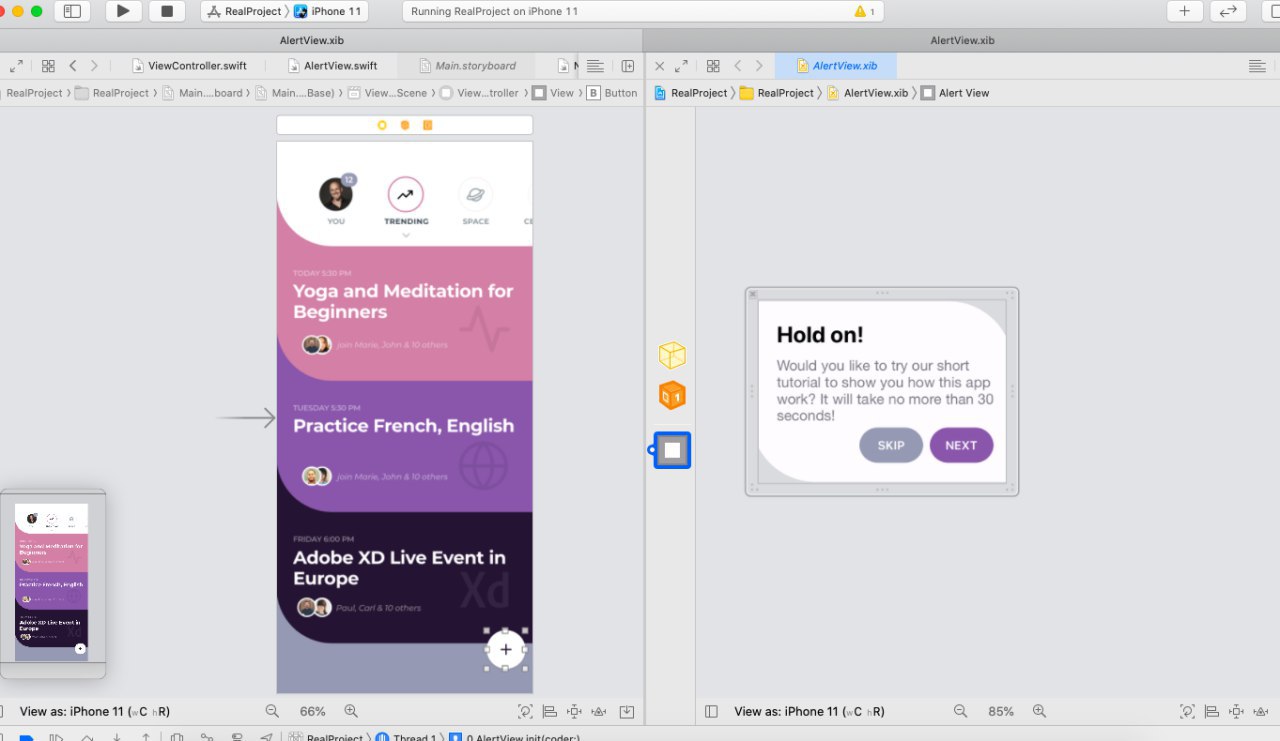Image resolution: width=1280 pixels, height=741 pixels.
Task: Open the RealProject scheme selector
Action: pyautogui.click(x=245, y=11)
